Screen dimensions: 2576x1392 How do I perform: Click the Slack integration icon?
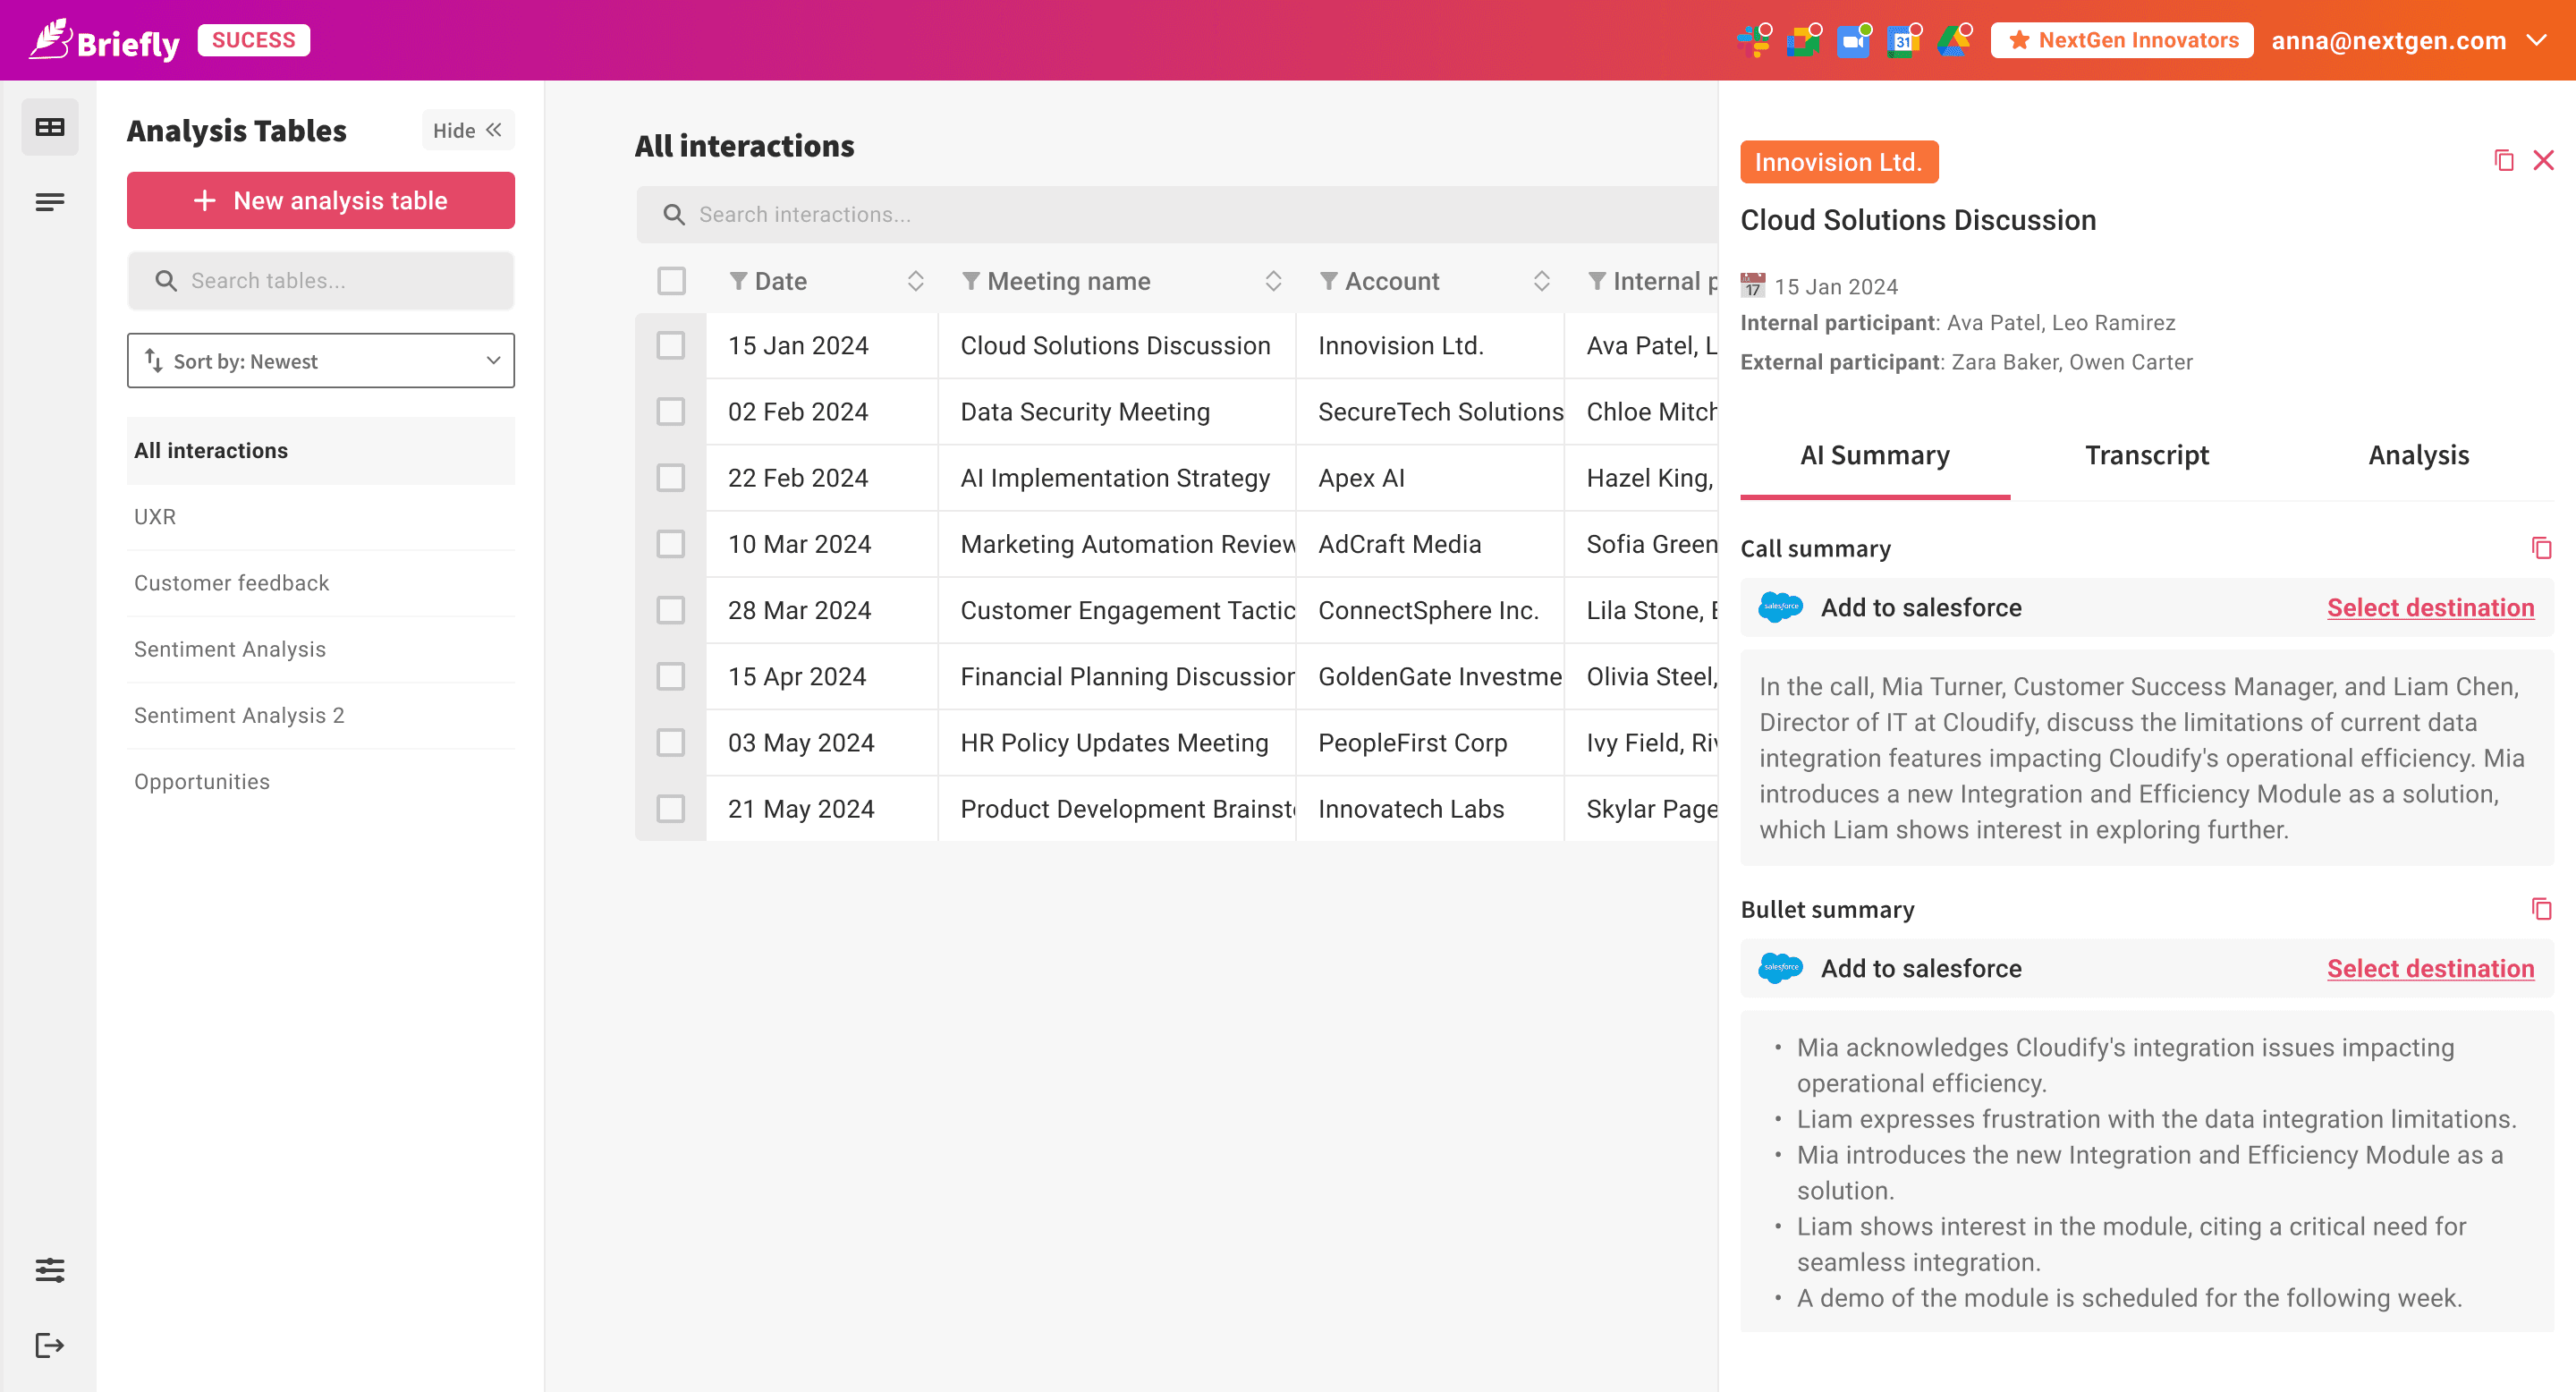click(x=1753, y=41)
